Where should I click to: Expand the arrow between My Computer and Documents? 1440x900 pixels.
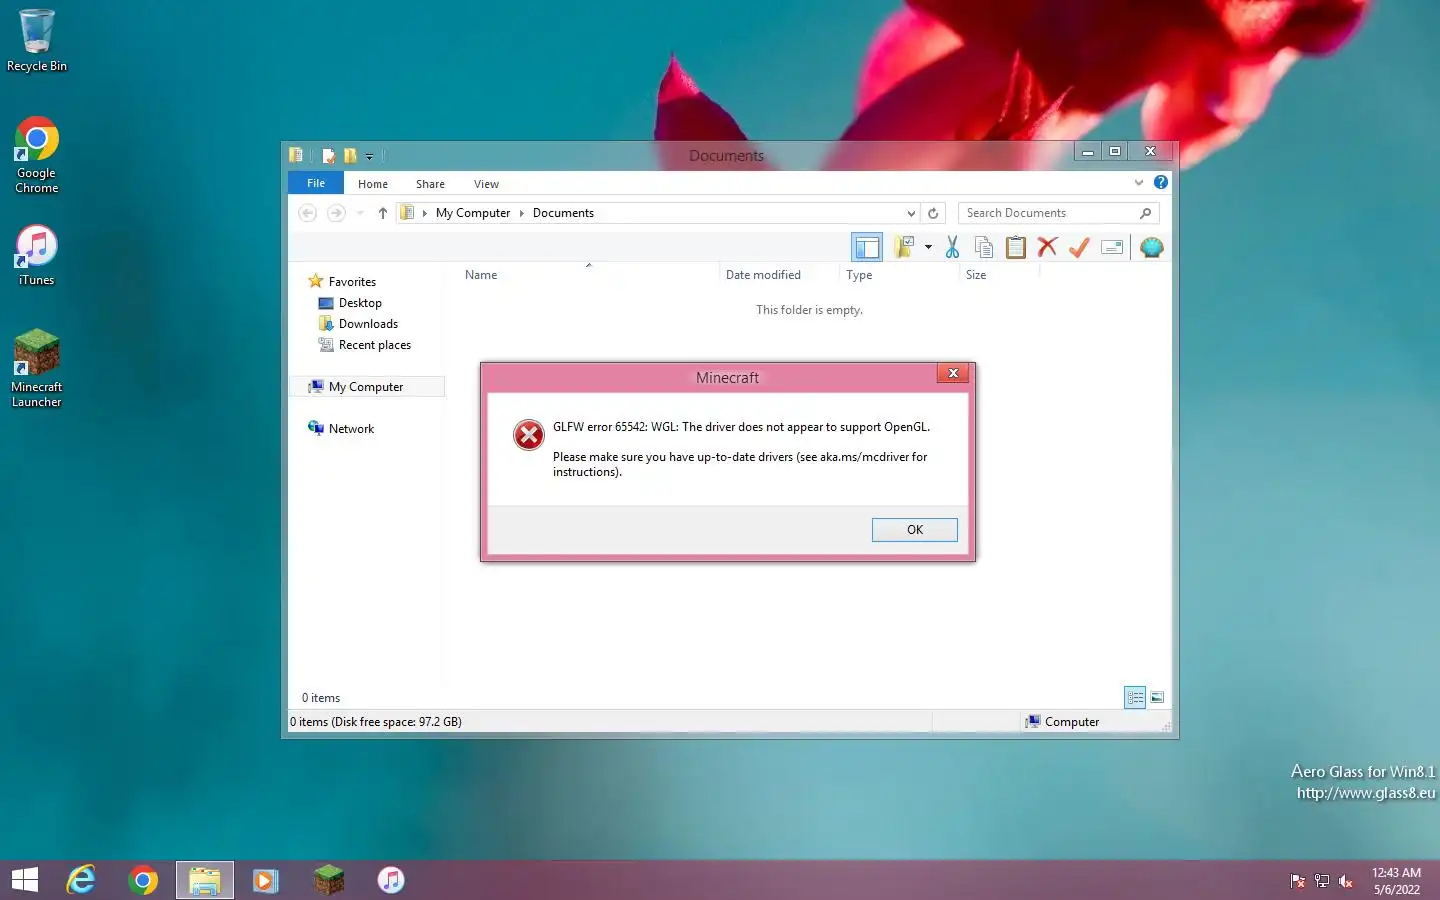click(x=522, y=213)
